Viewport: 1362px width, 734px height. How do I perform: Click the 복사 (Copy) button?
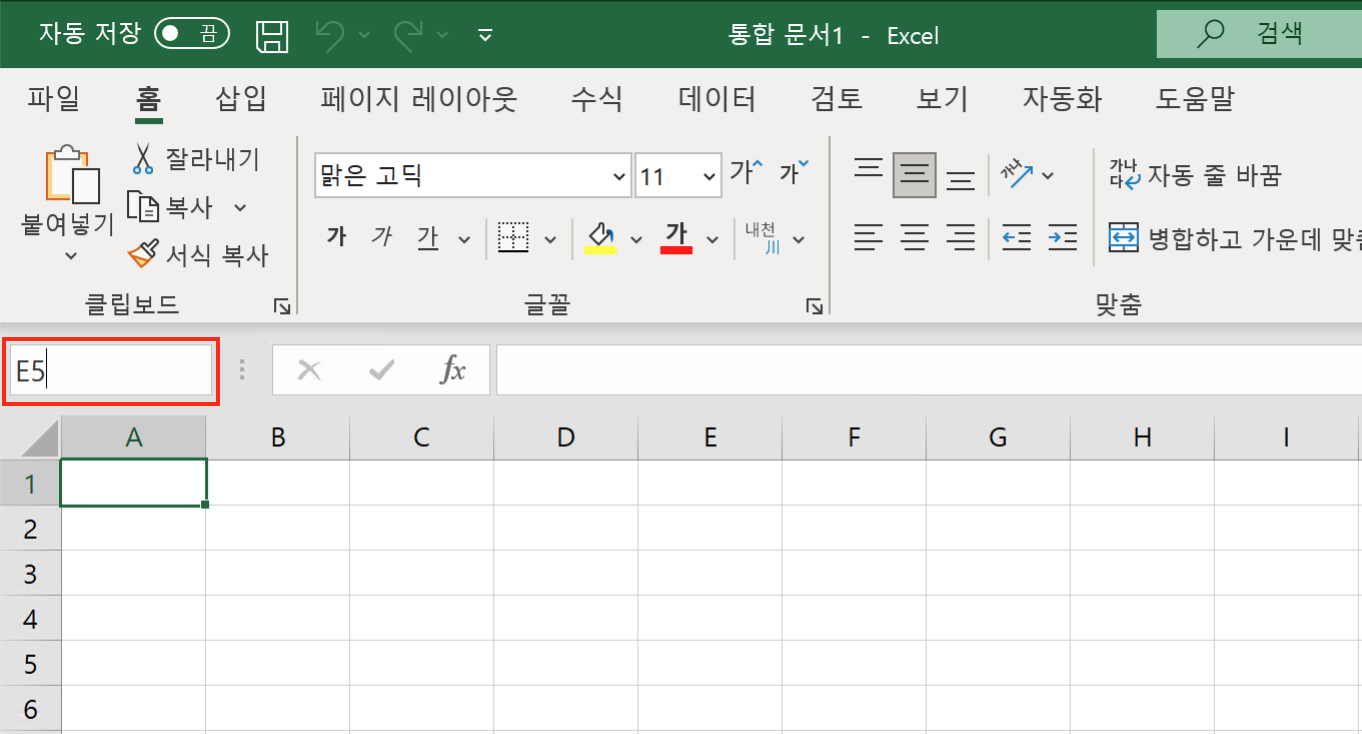[x=171, y=207]
